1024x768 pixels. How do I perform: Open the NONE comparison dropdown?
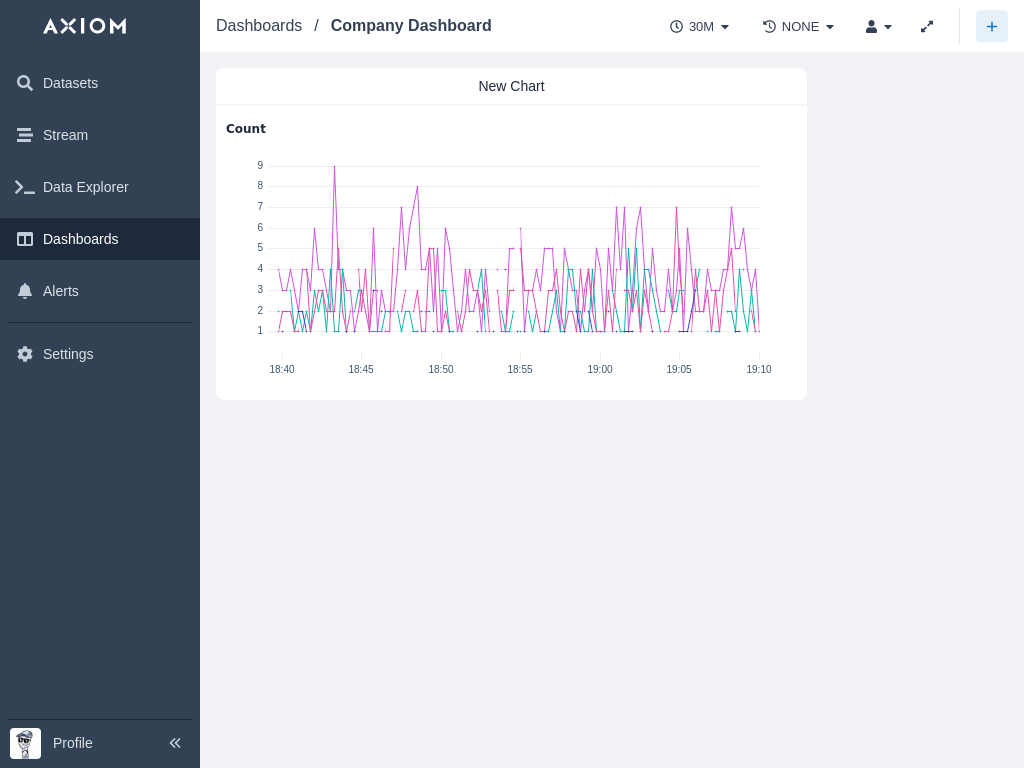click(x=798, y=27)
